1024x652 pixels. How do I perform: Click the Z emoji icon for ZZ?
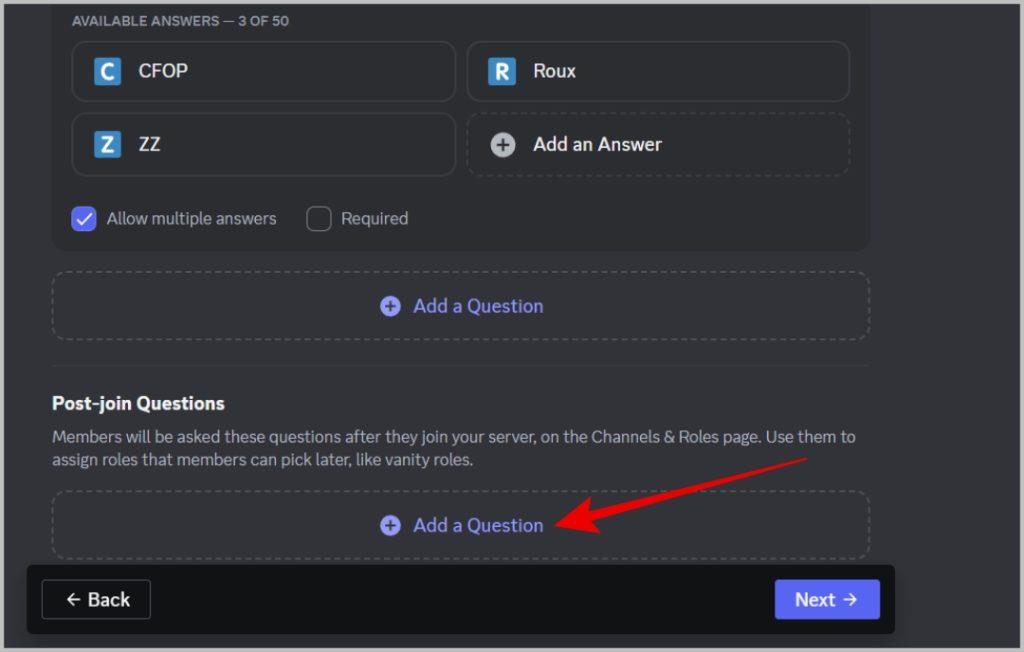(108, 144)
